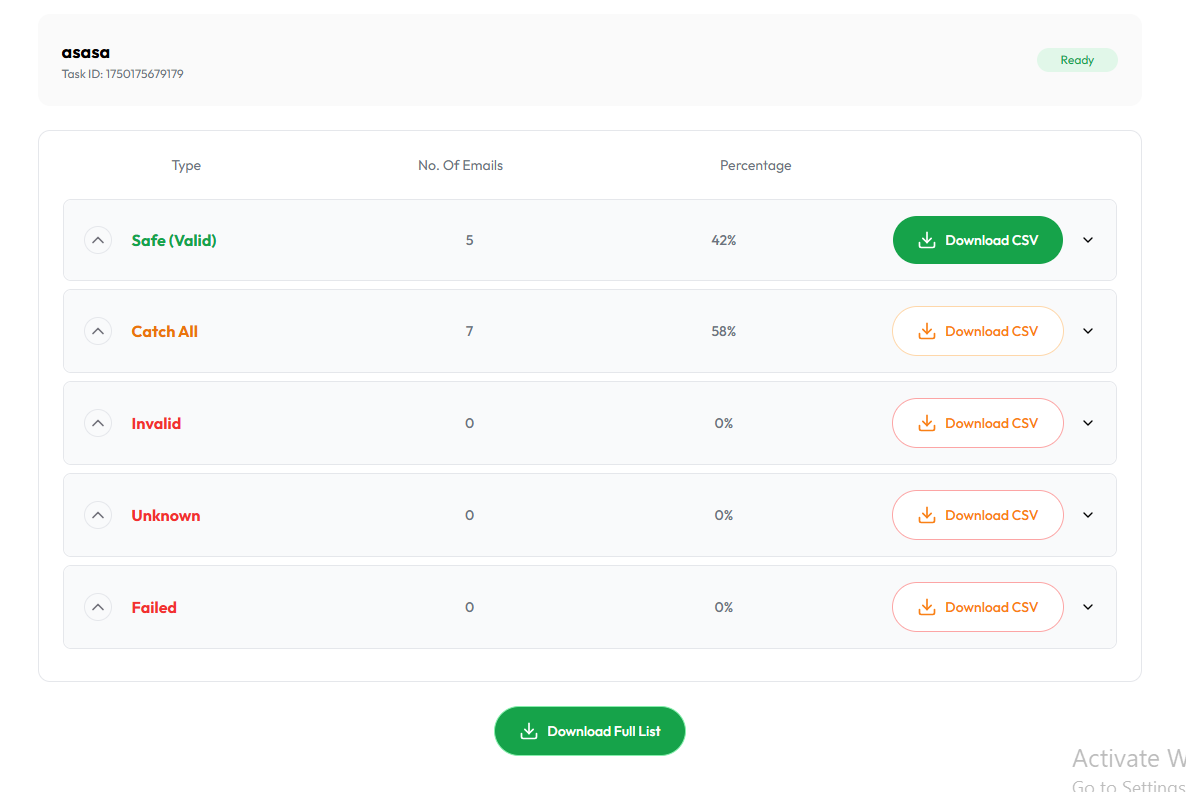Image resolution: width=1186 pixels, height=792 pixels.
Task: Download CSV for Invalid emails
Action: pyautogui.click(x=977, y=423)
